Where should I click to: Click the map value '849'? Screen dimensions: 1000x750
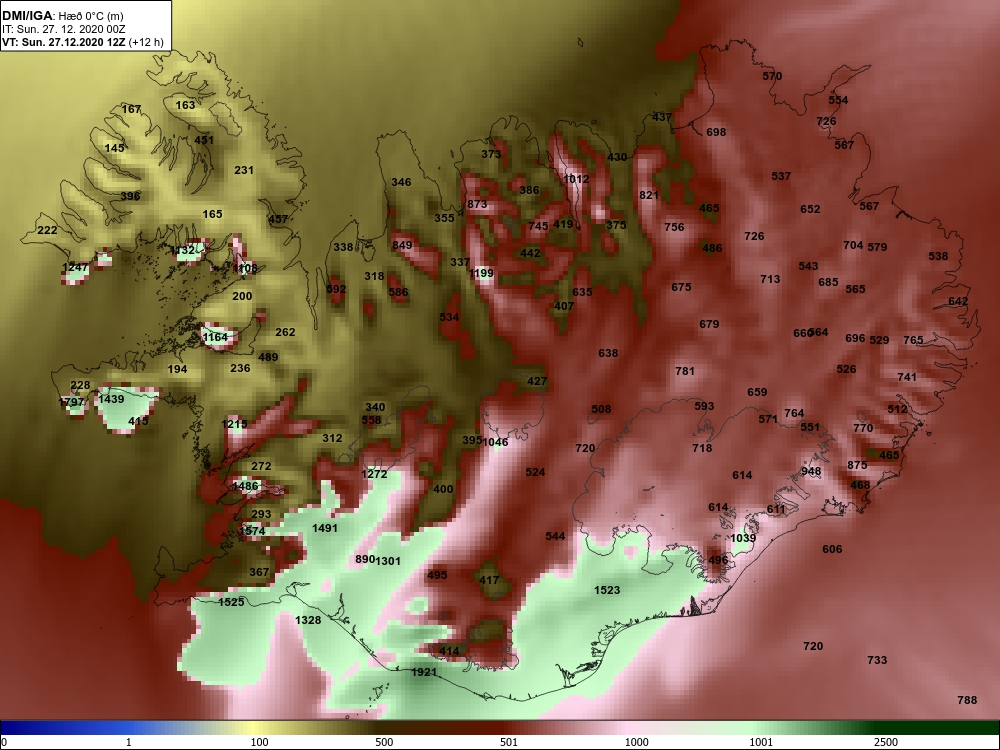(x=402, y=245)
